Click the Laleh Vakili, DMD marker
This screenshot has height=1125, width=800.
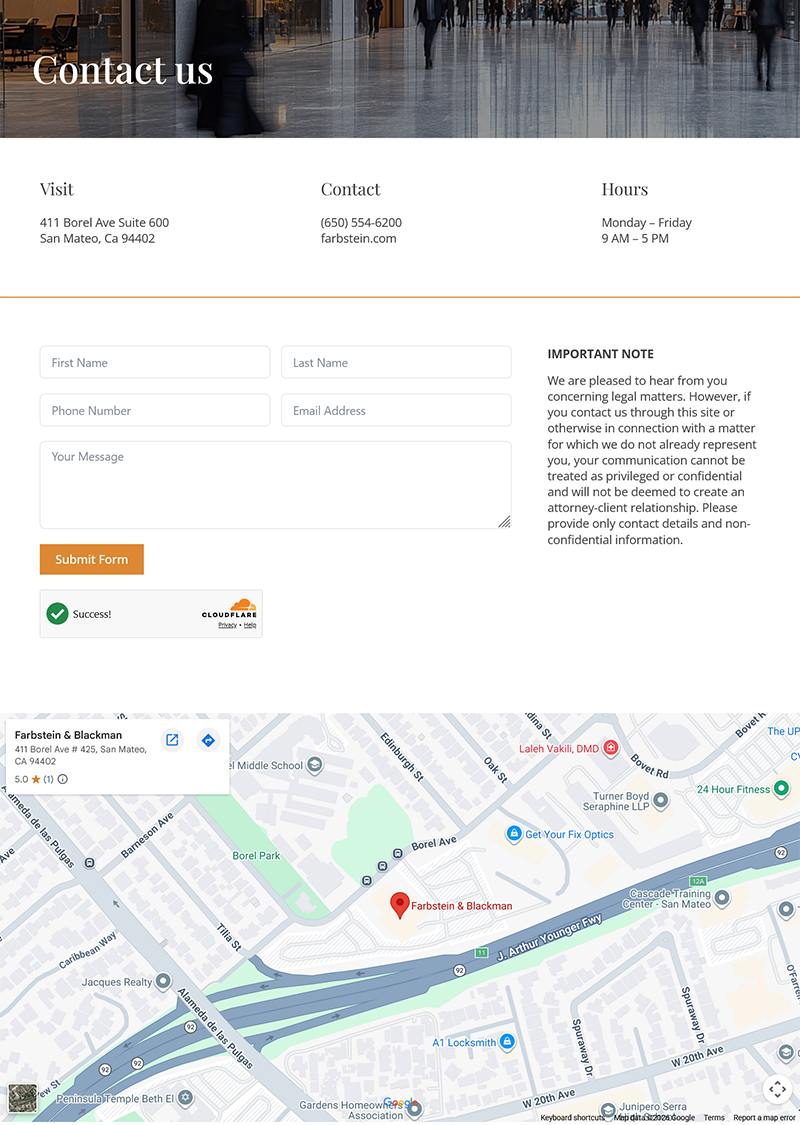(611, 748)
